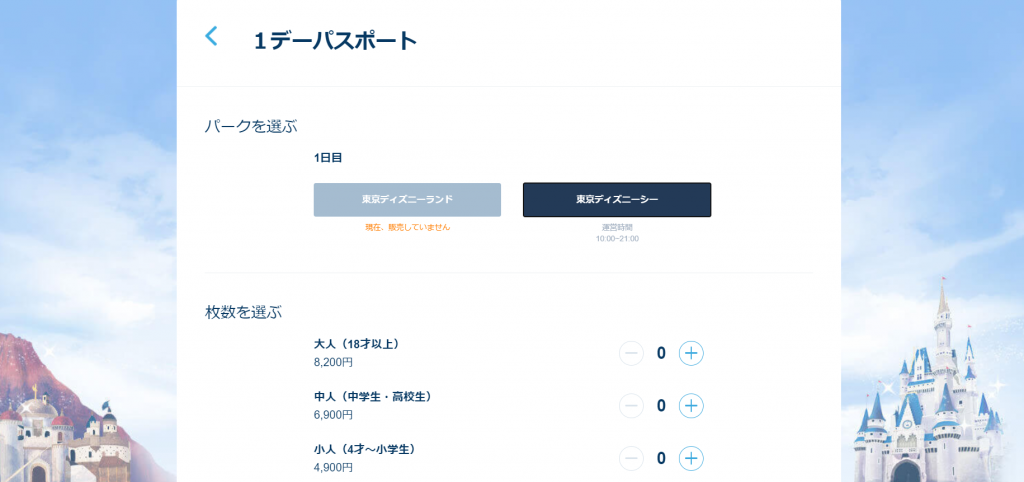Go back using the left chevron arrow

click(x=211, y=36)
